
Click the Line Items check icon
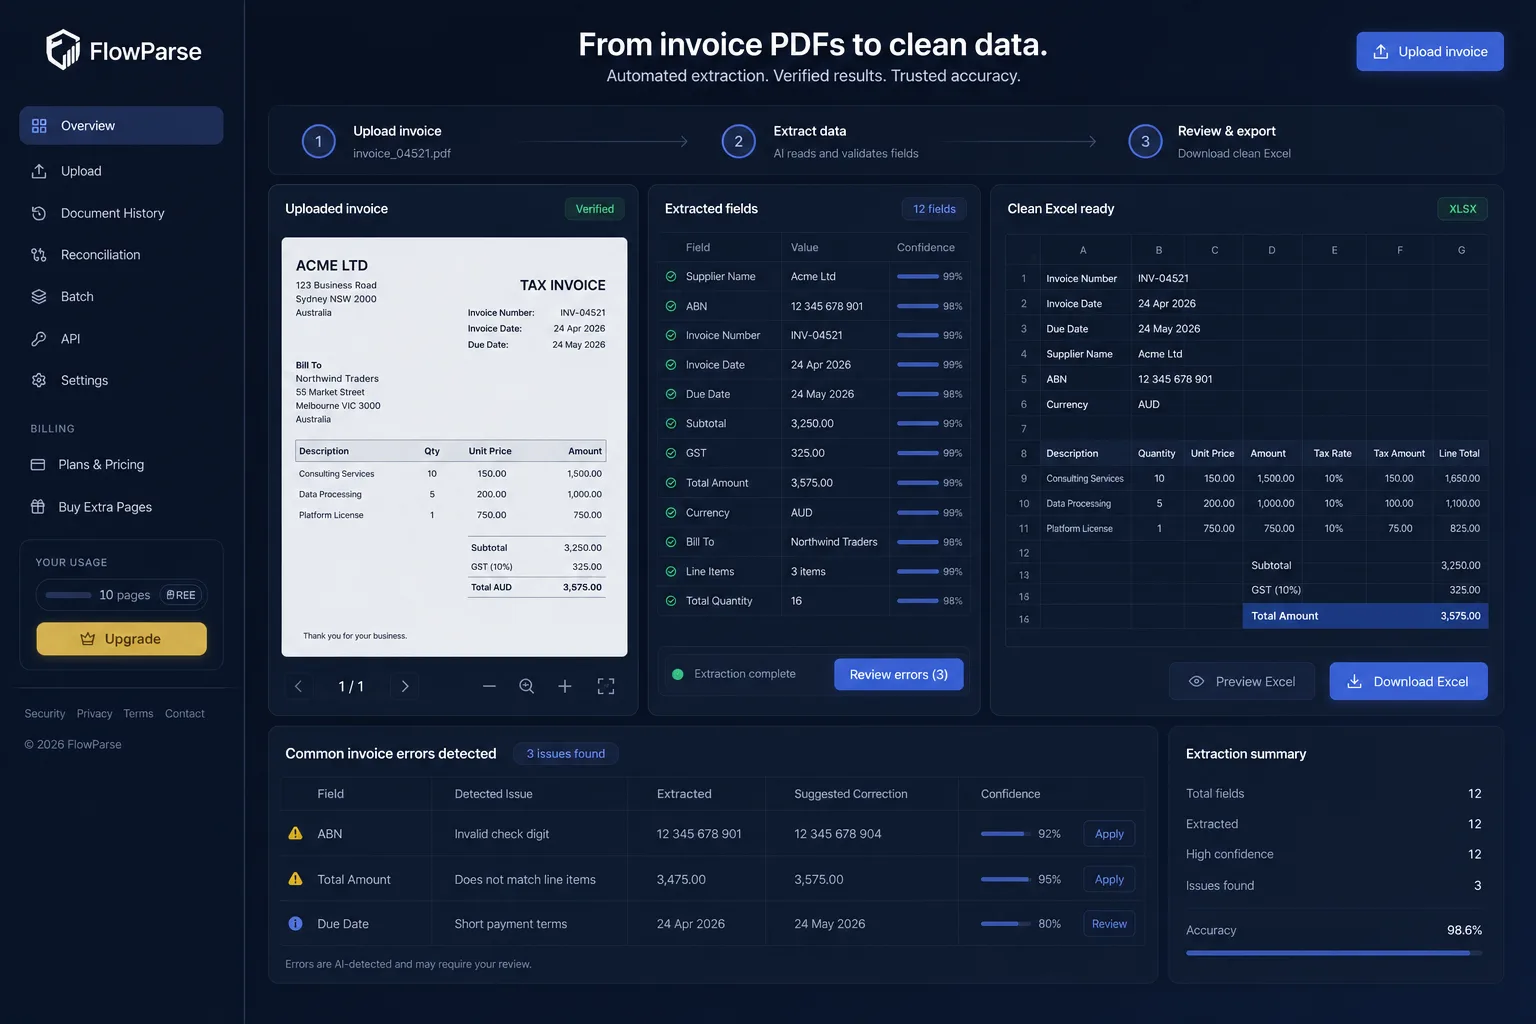(671, 572)
